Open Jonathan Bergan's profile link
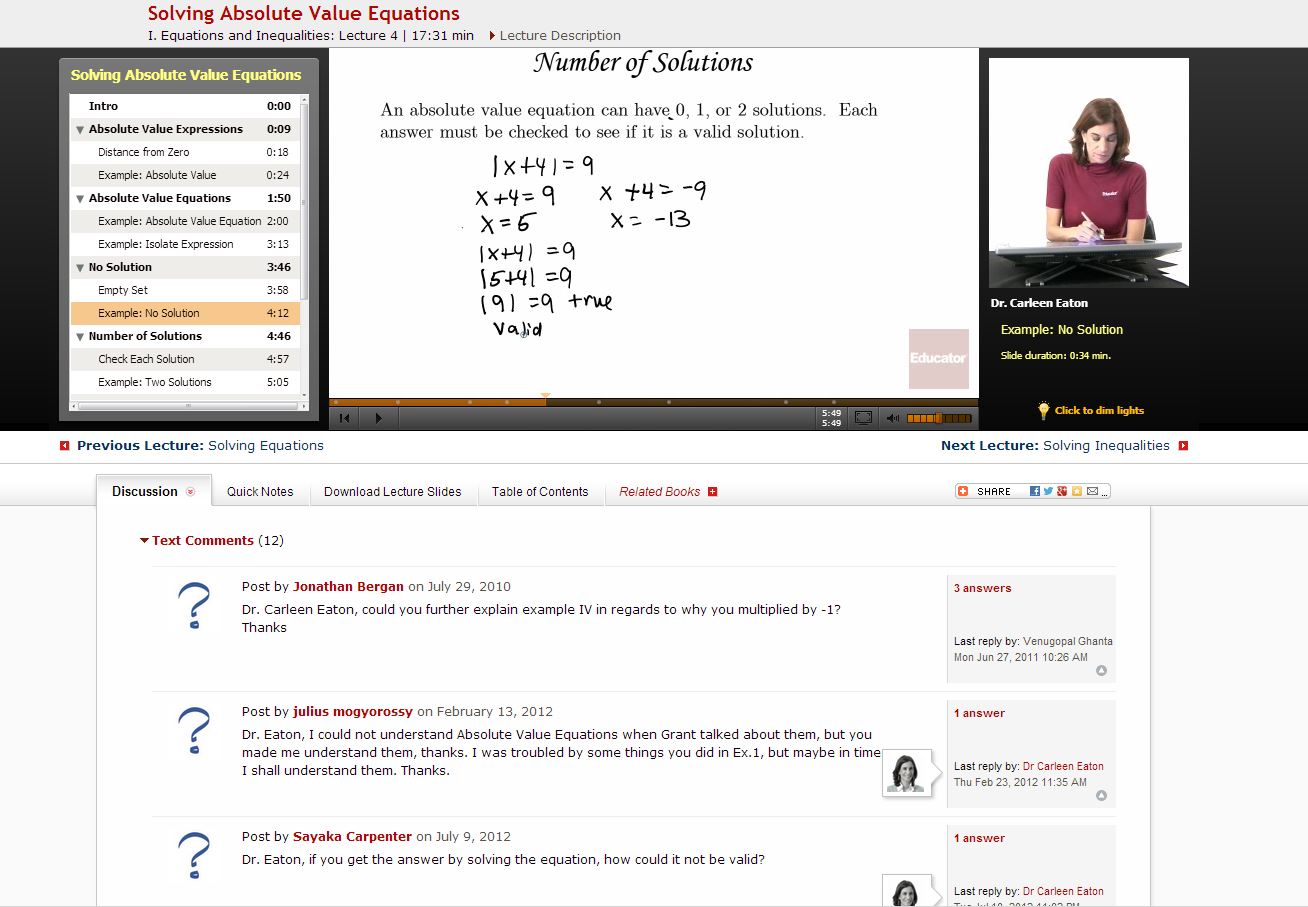 [x=348, y=587]
